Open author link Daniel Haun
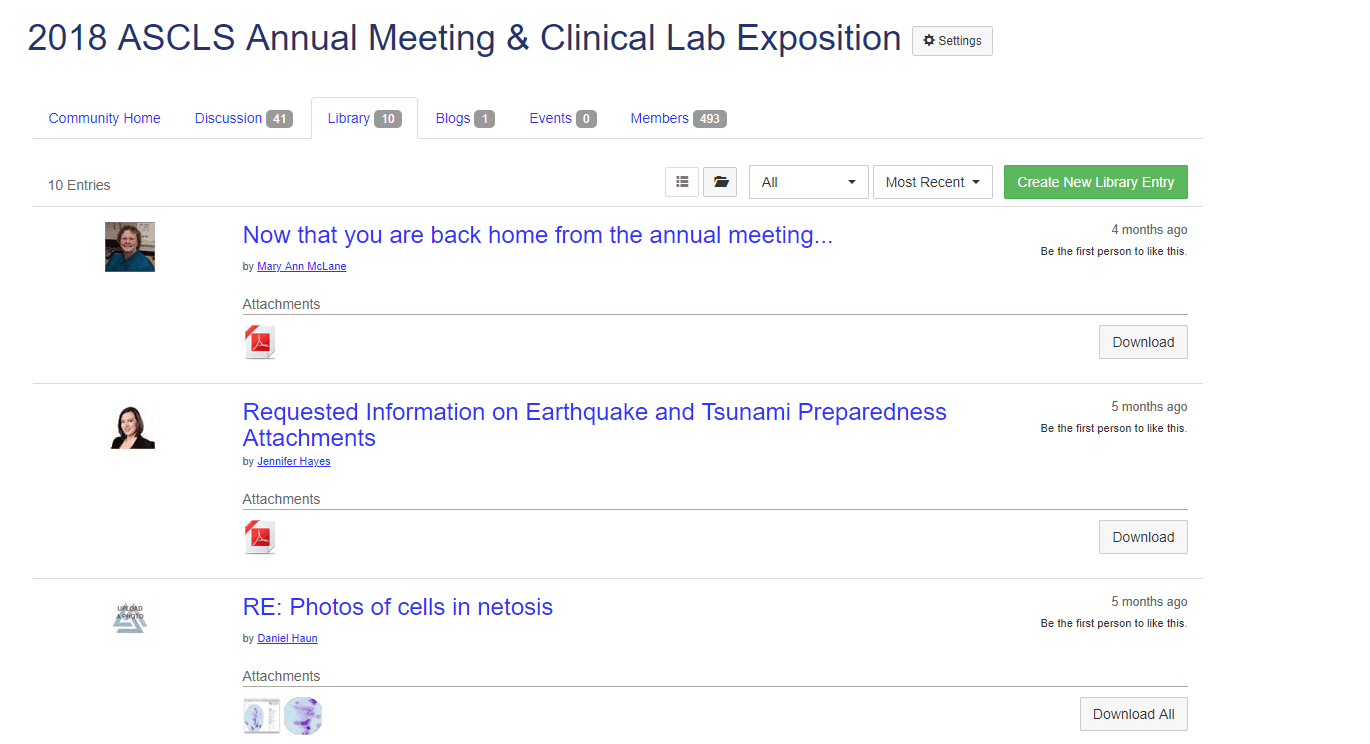 [x=287, y=638]
